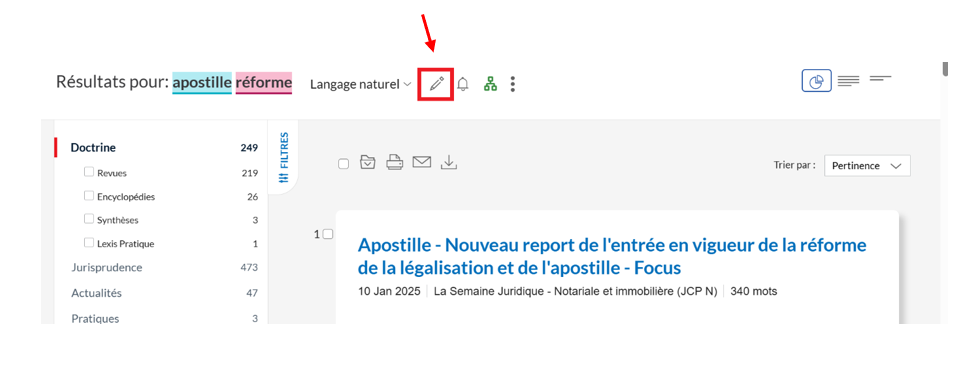Select the compact title list view icon
Image resolution: width=958 pixels, height=391 pixels.
click(x=880, y=78)
